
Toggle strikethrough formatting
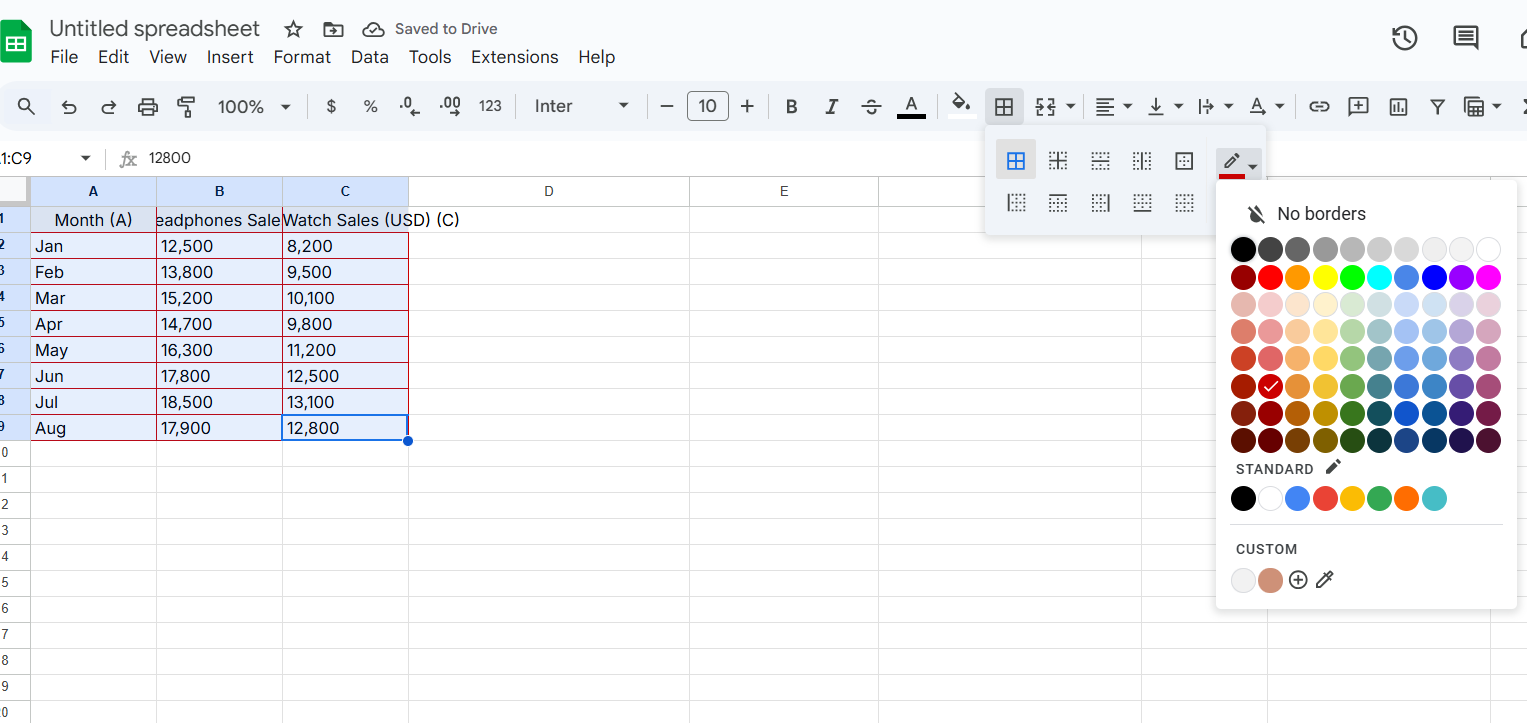(871, 106)
